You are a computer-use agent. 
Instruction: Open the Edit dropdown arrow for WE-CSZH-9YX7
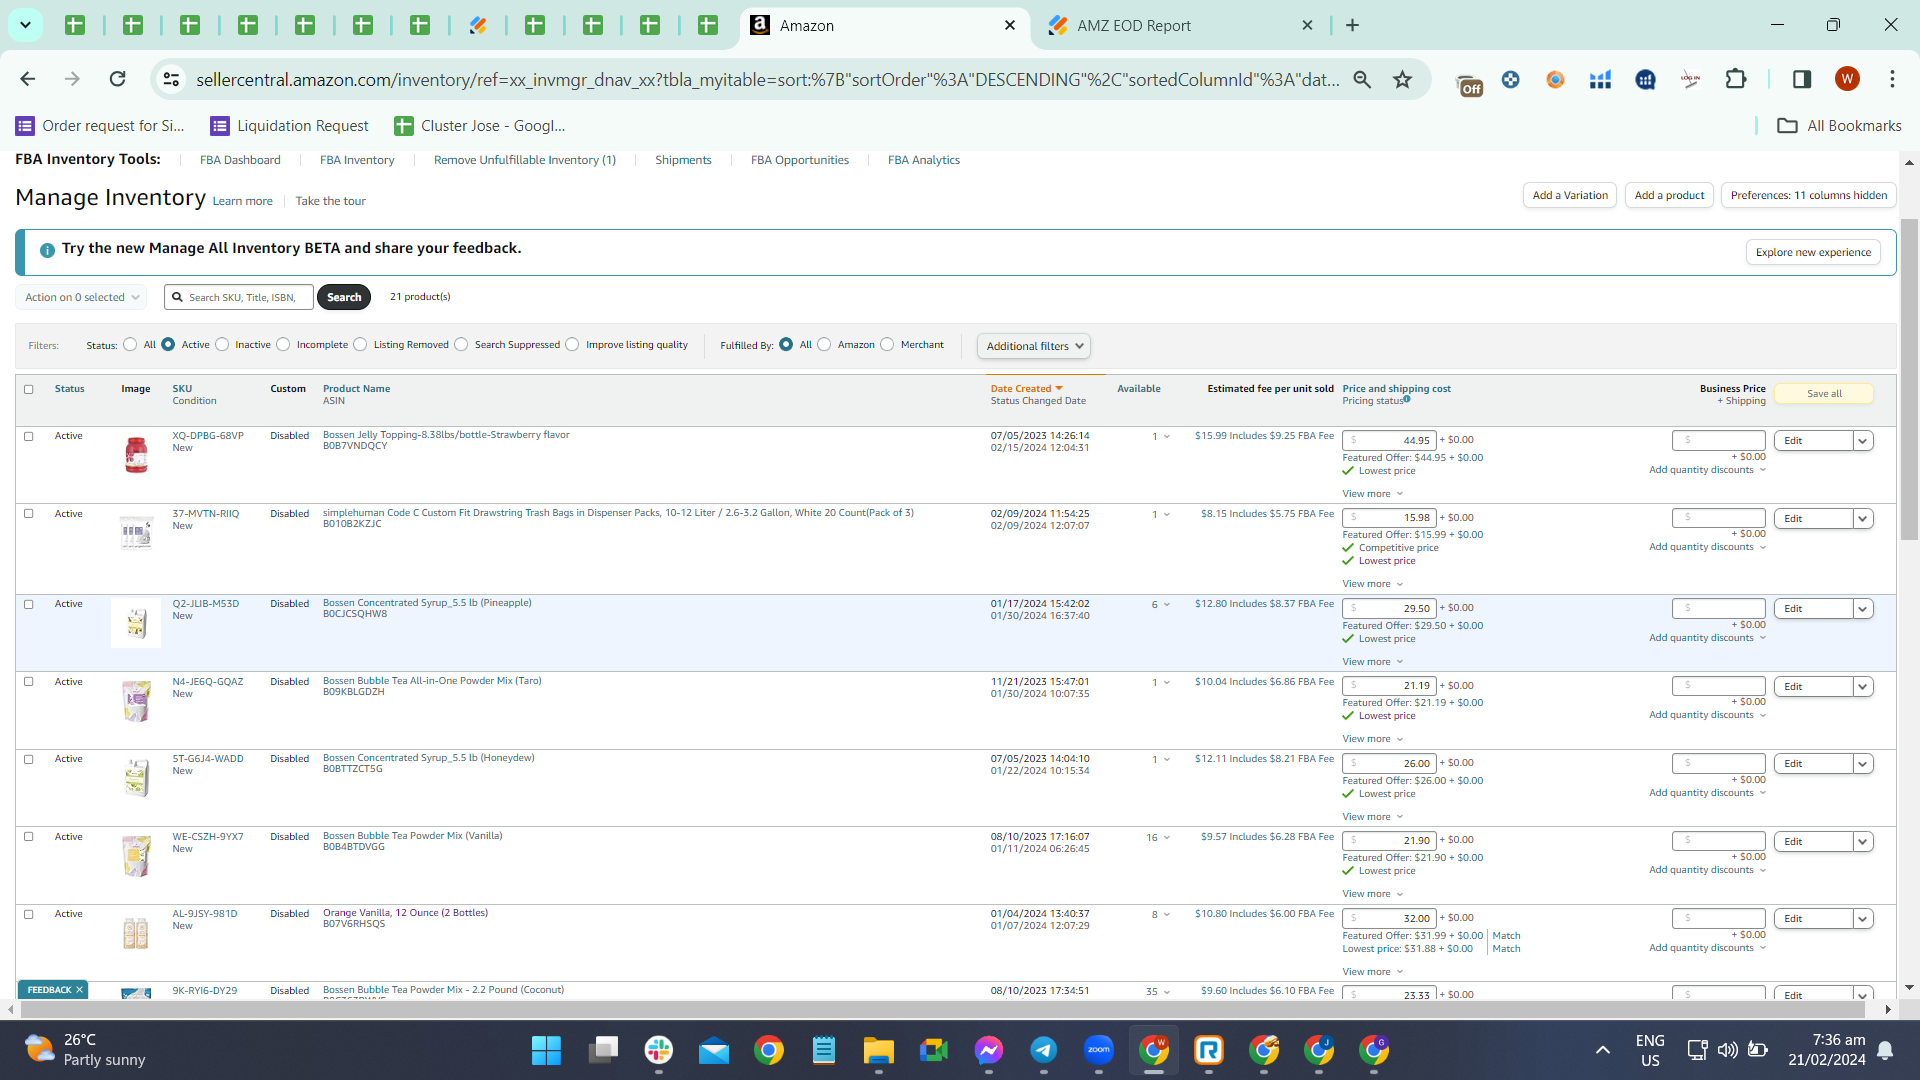(1863, 842)
